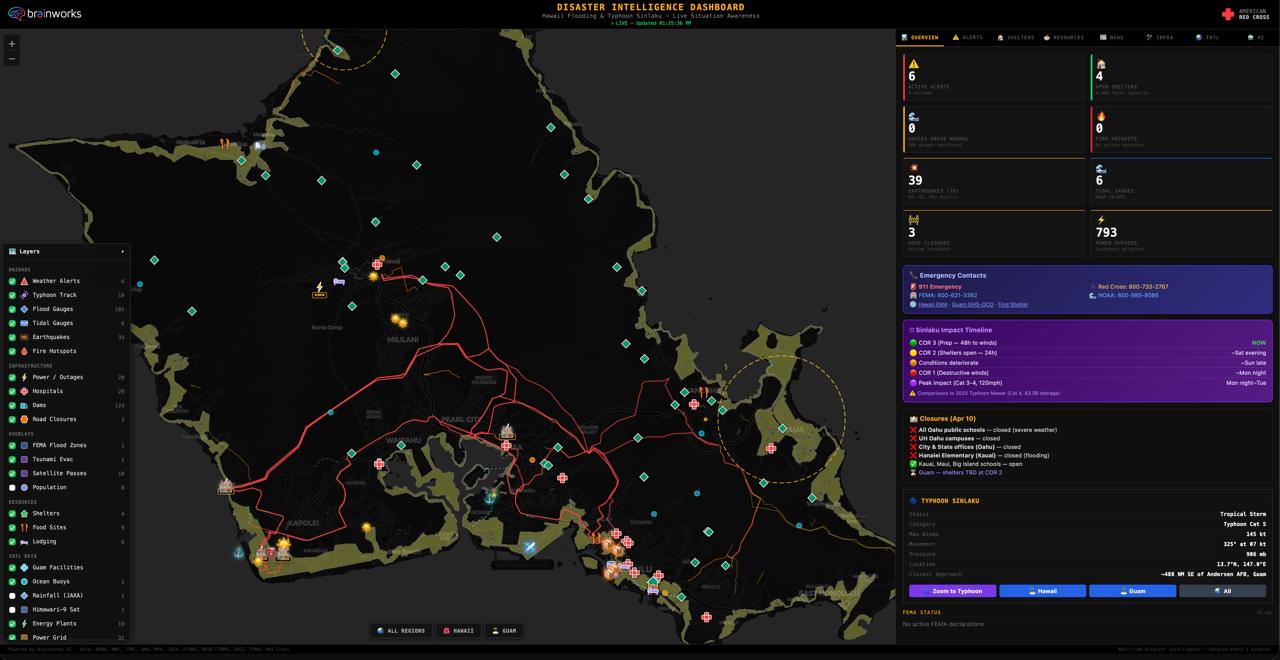Open the Hawaii EMA link

point(932,304)
